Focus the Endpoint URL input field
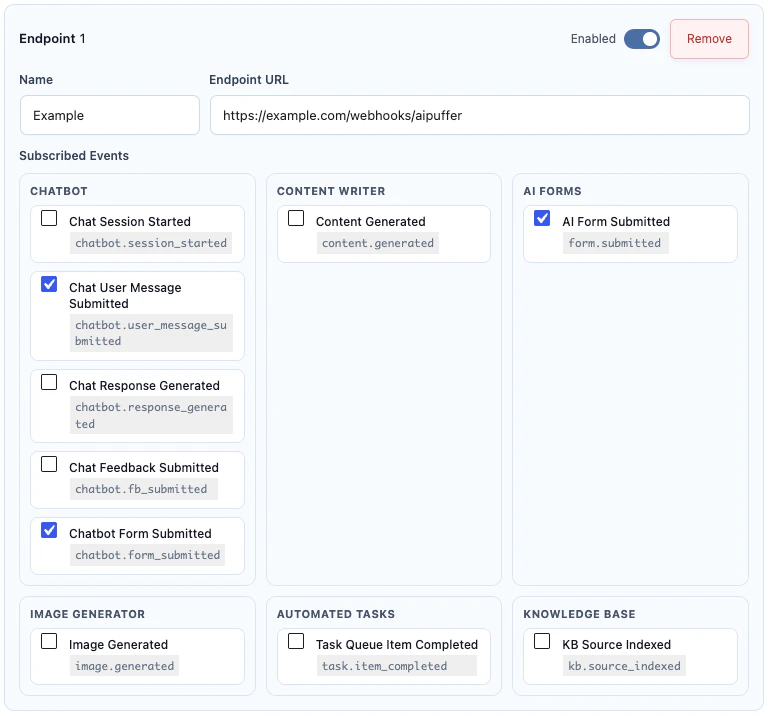The height and width of the screenshot is (716, 769). (480, 115)
